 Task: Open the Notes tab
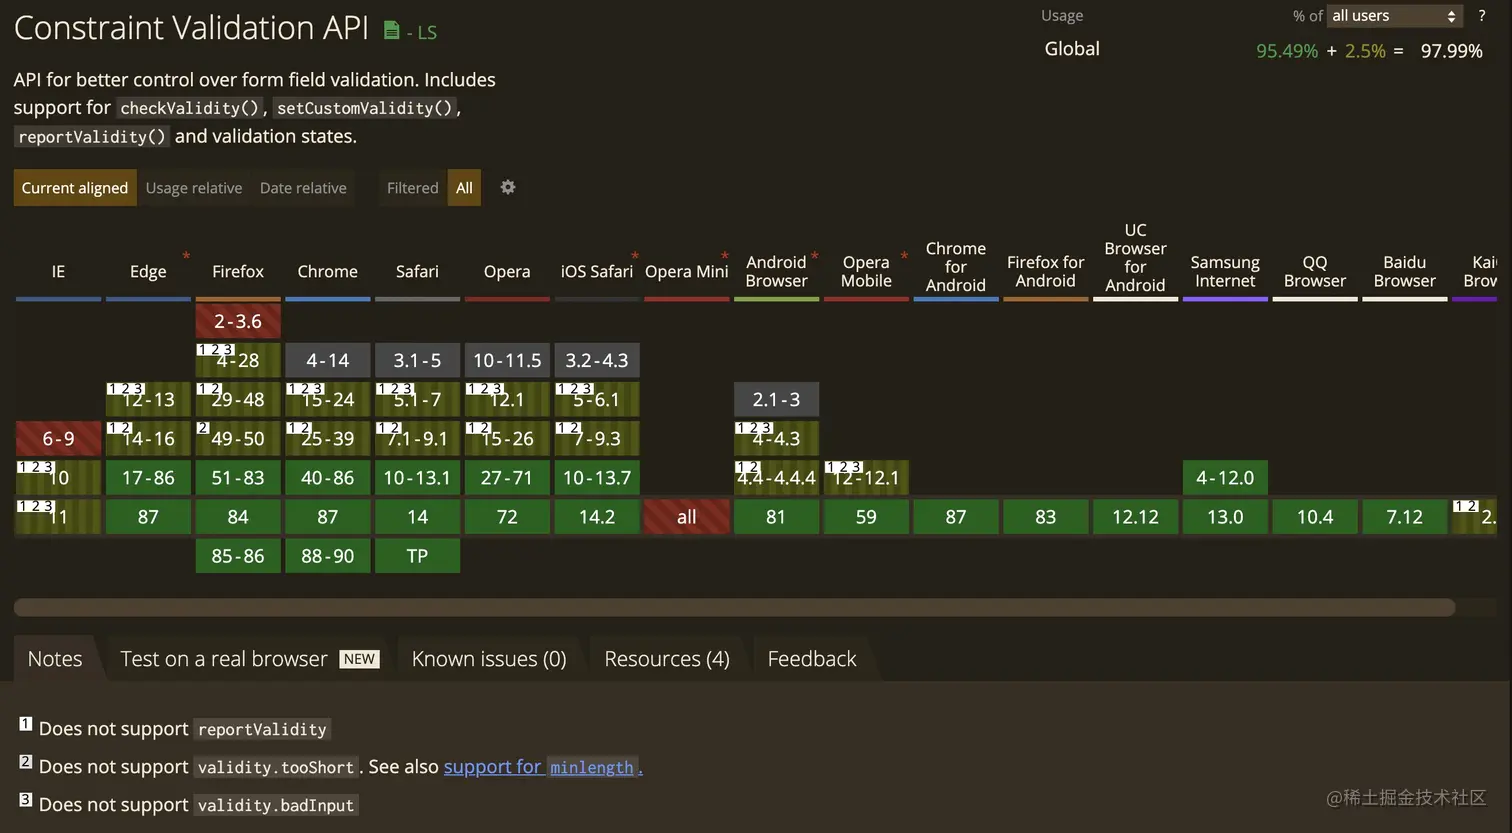point(55,659)
